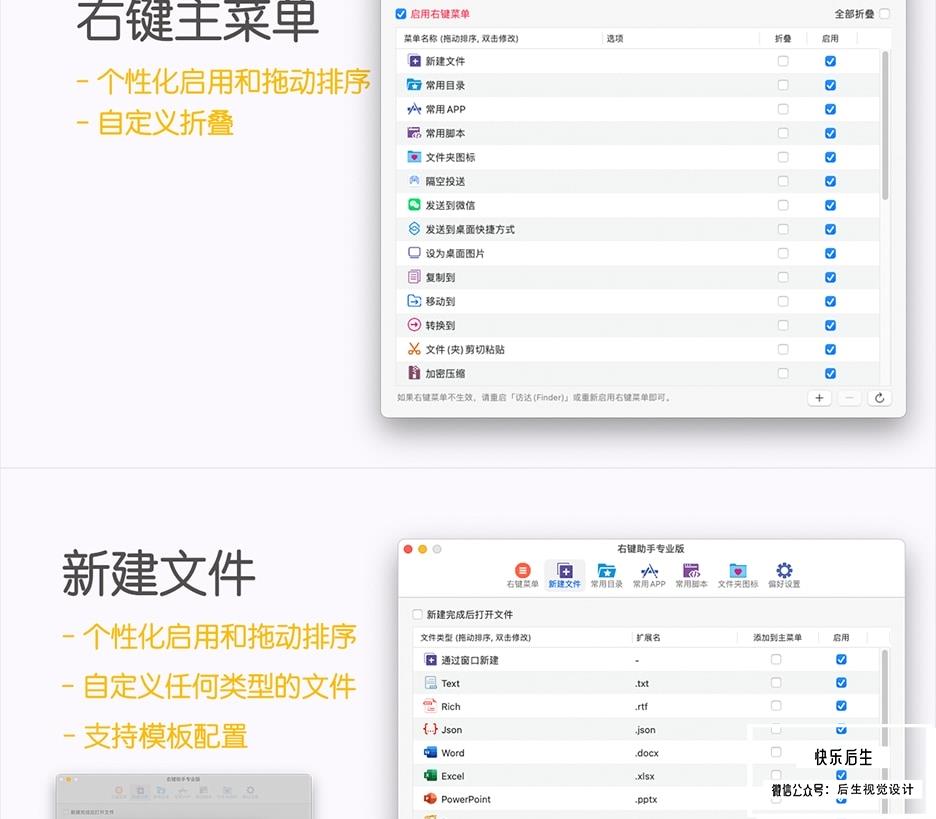This screenshot has width=936, height=819.
Task: Click the 文件夹图标 row icon
Action: [414, 156]
